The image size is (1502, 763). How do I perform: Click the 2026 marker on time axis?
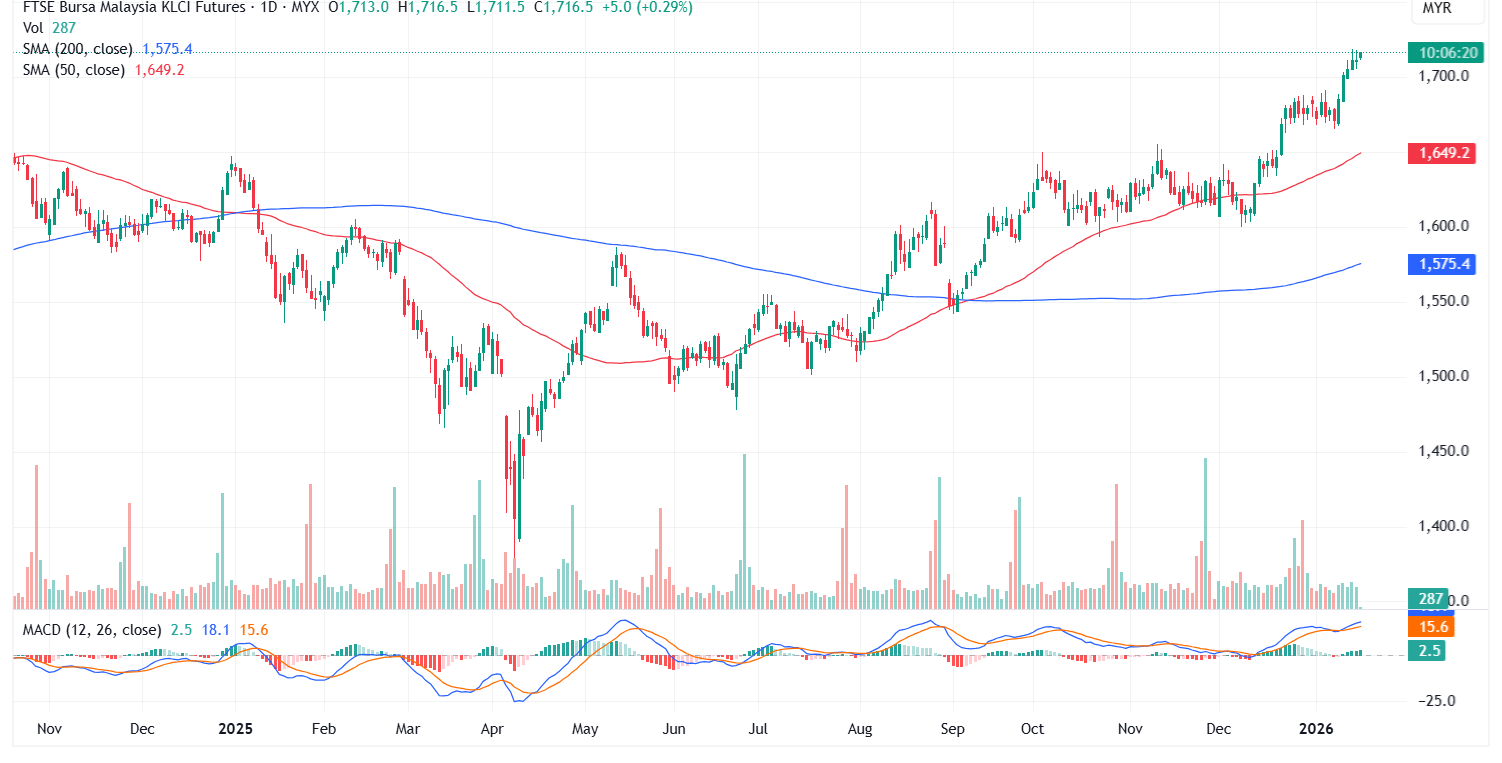coord(1317,729)
